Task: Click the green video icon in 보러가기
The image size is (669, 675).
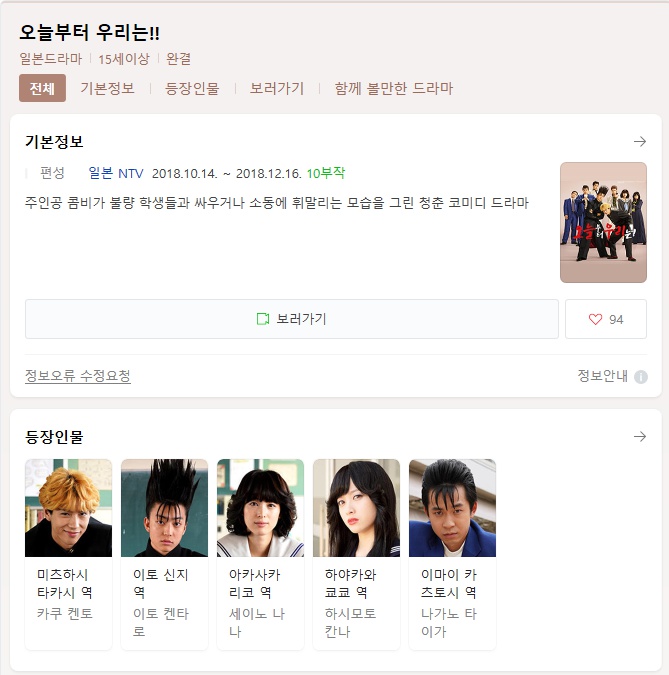Action: pyautogui.click(x=263, y=319)
